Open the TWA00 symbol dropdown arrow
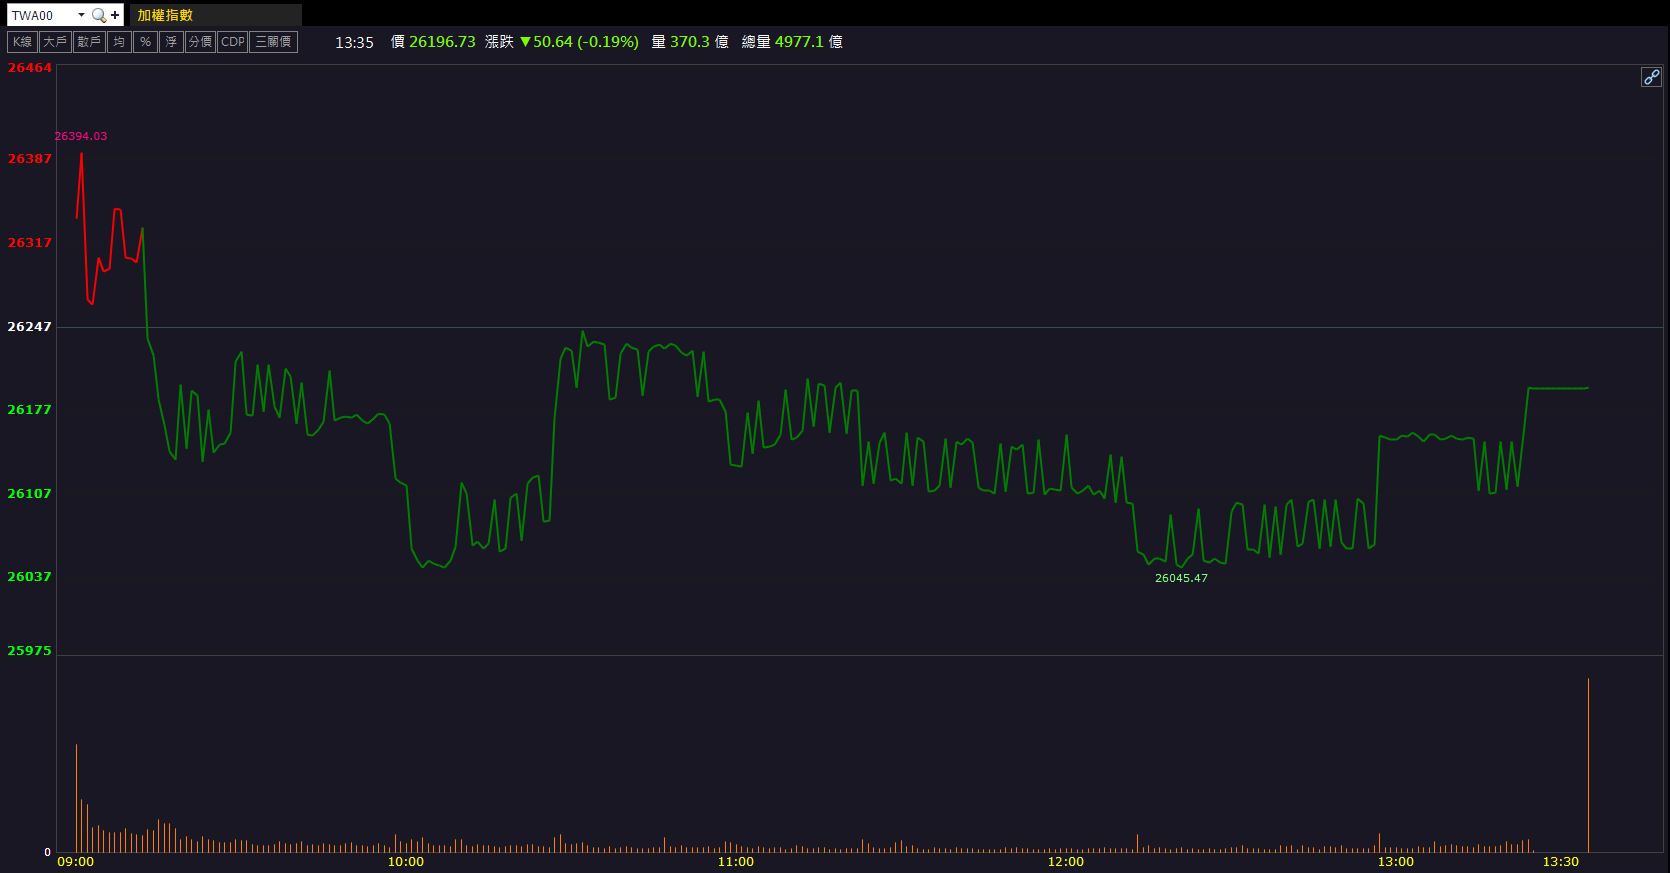Image resolution: width=1670 pixels, height=873 pixels. (81, 15)
